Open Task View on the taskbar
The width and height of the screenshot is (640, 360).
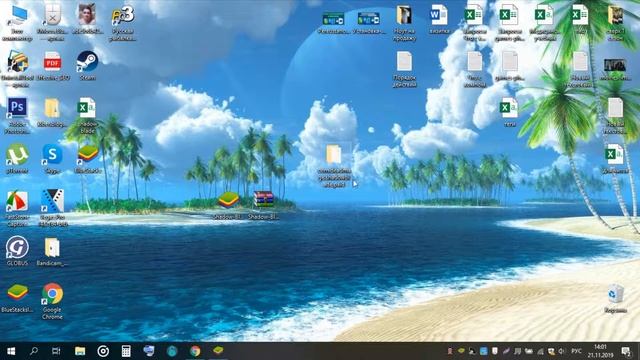(56, 351)
